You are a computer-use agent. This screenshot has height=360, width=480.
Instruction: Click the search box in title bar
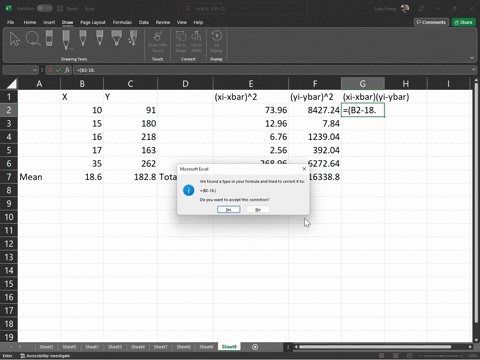pyautogui.click(x=243, y=9)
